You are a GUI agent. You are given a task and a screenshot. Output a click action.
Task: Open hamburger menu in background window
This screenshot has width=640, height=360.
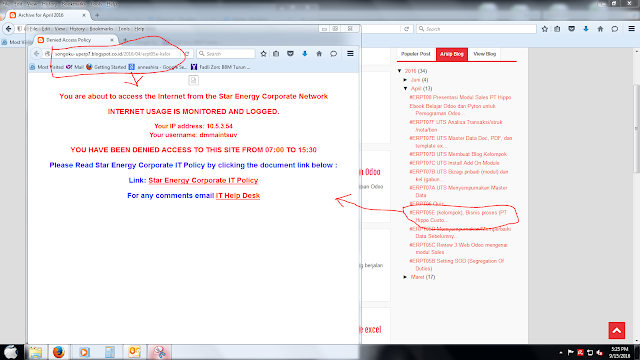click(631, 29)
